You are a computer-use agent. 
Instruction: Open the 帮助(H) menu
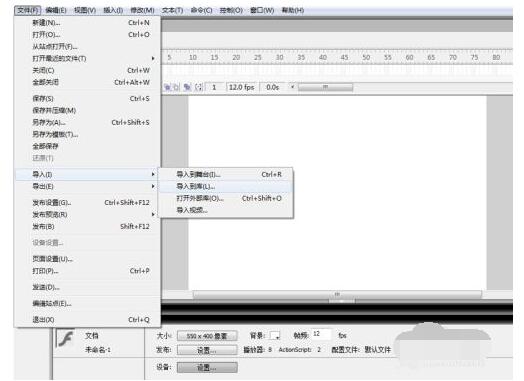(293, 10)
